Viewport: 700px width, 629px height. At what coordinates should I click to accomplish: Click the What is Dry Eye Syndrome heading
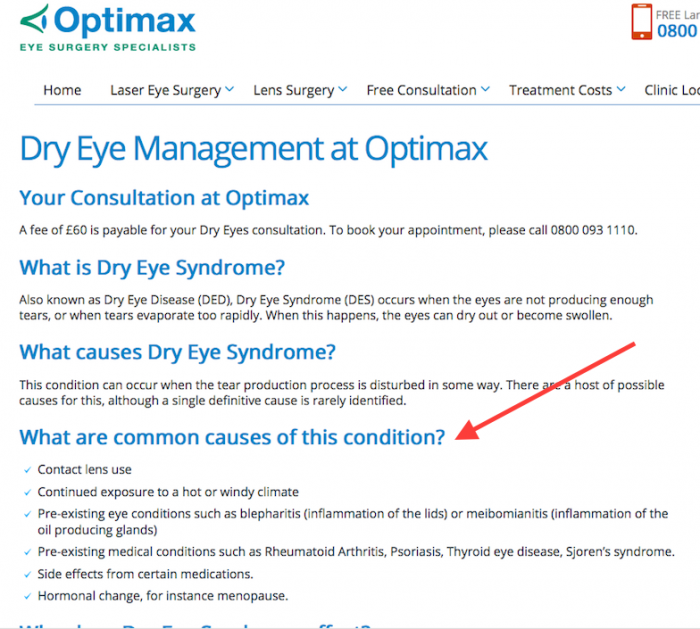coord(152,268)
